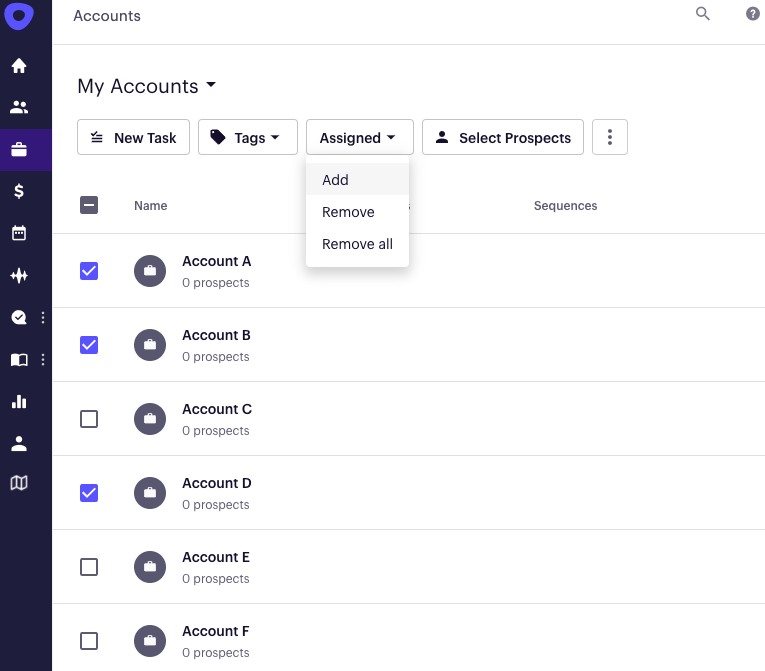Click the Outreach logo icon
This screenshot has width=765, height=671.
(19, 15)
